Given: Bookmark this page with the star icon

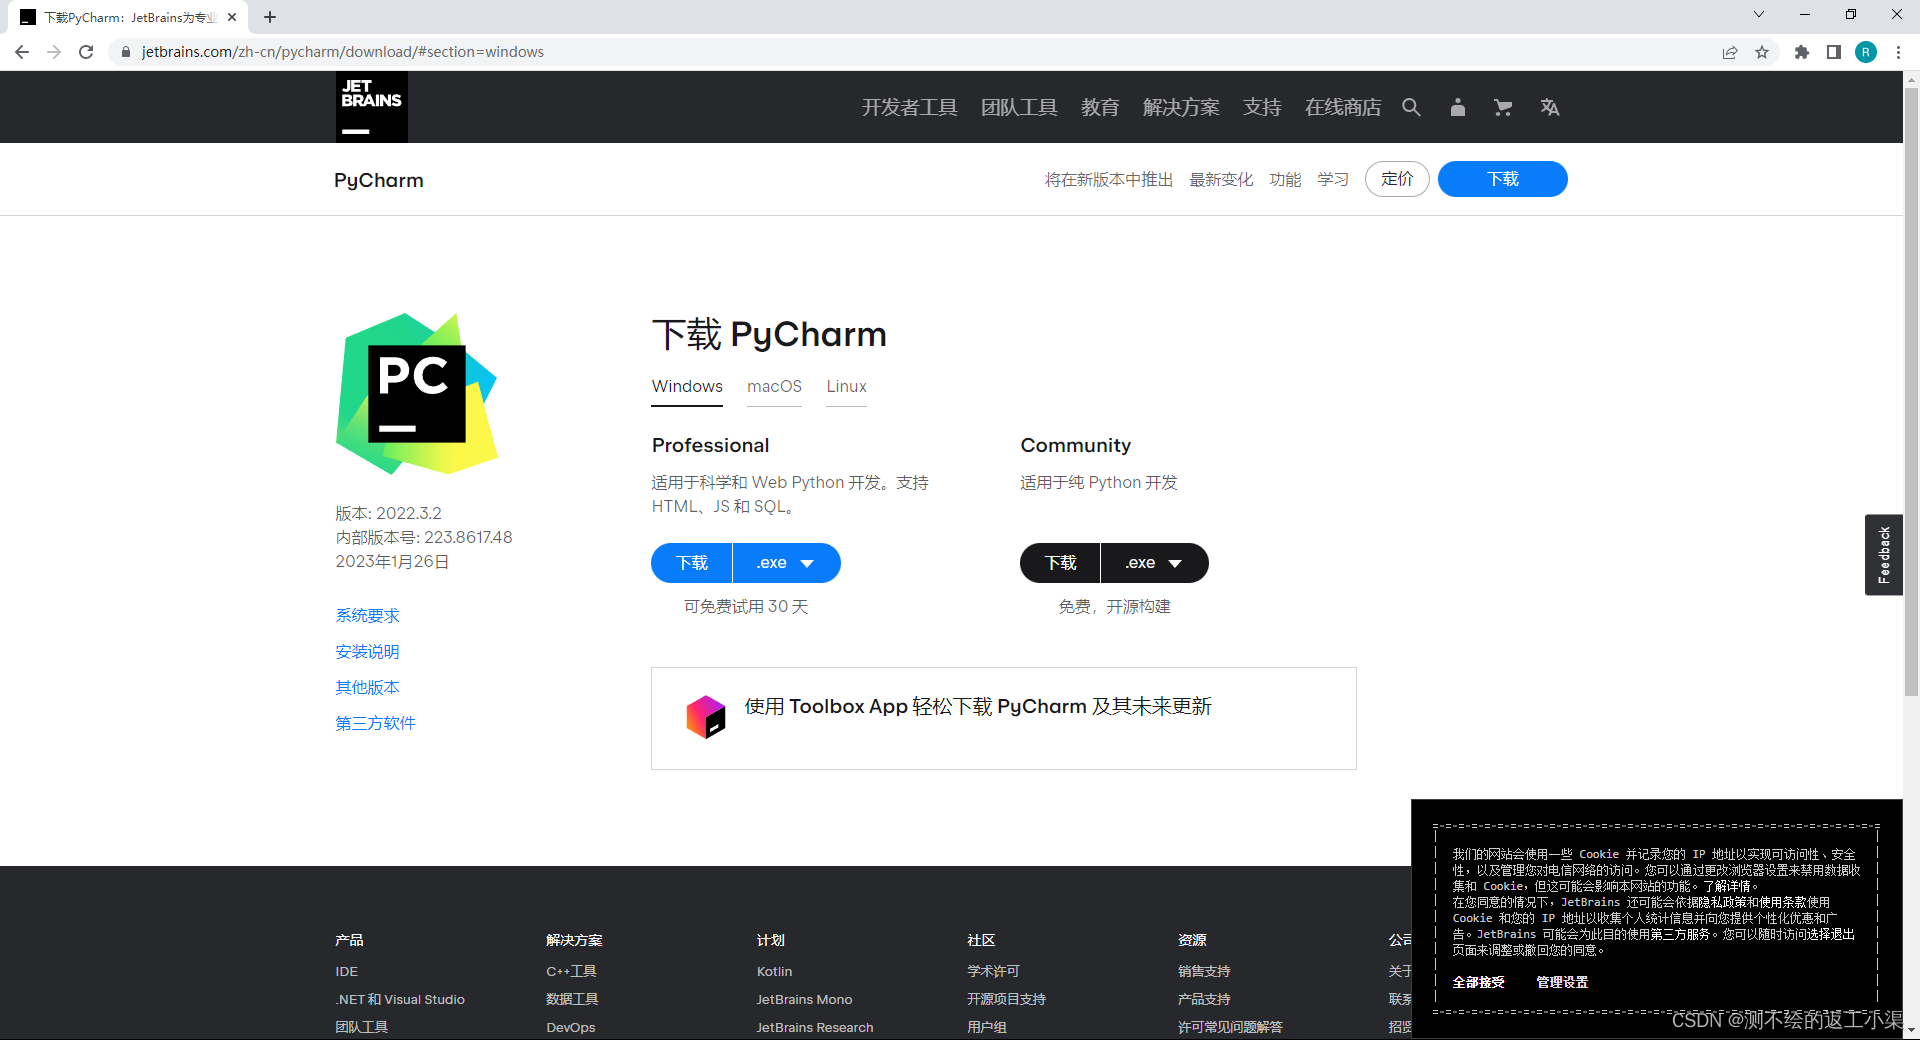Looking at the screenshot, I should 1762,52.
